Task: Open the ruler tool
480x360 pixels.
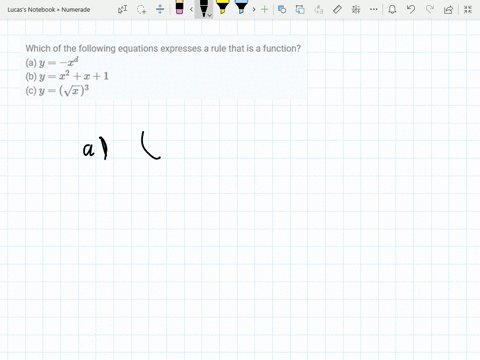Action: (337, 9)
